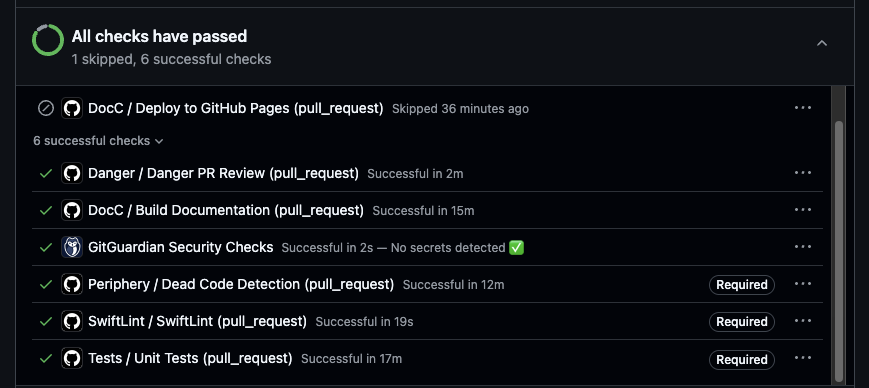The image size is (869, 388).
Task: Click the green progress ring status icon
Action: pos(48,40)
